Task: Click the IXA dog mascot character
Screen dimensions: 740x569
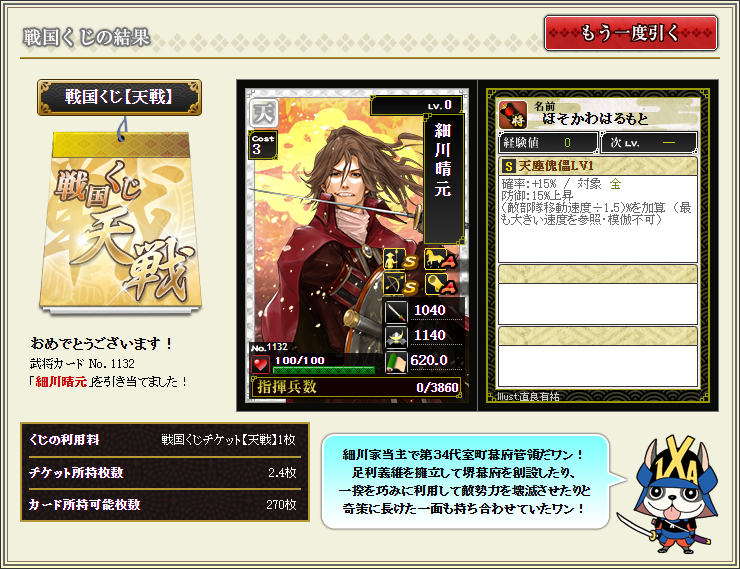Action: tap(673, 494)
